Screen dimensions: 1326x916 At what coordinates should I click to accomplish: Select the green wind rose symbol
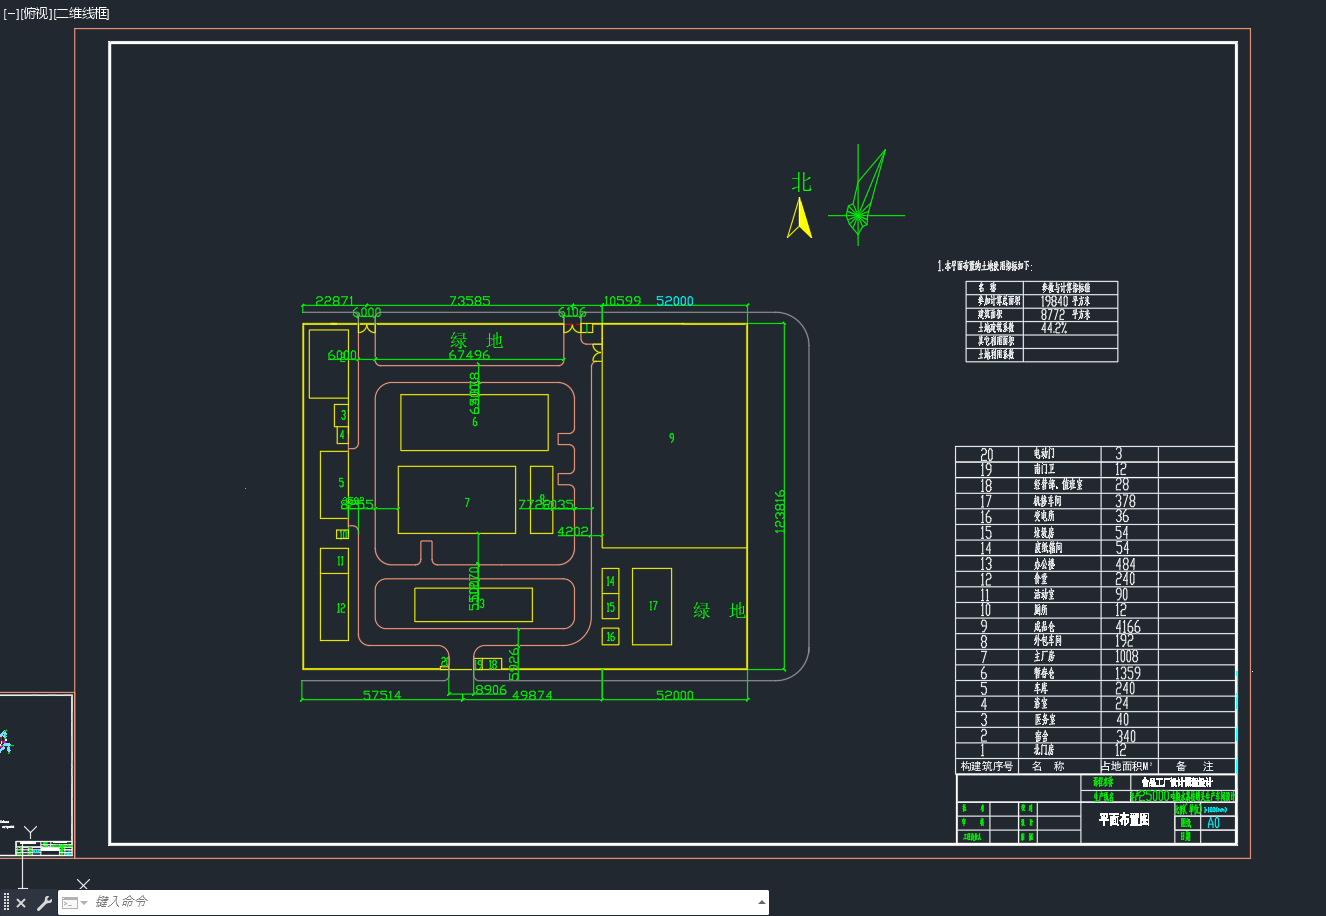pyautogui.click(x=864, y=197)
